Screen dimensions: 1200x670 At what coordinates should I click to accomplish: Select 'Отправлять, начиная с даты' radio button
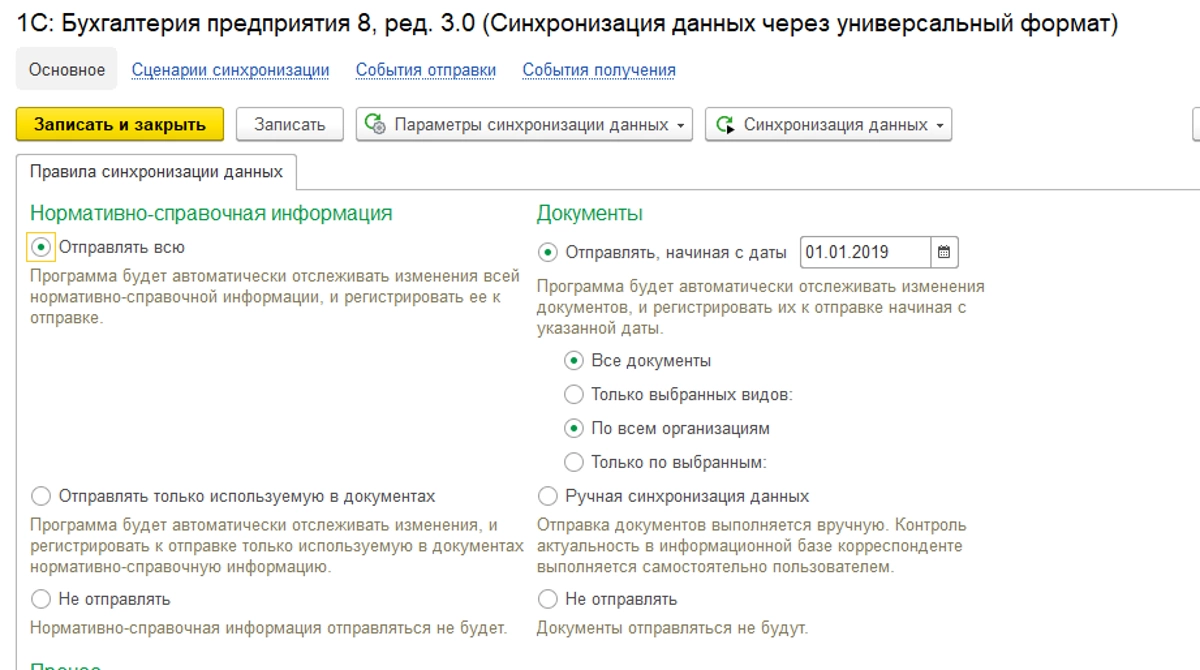[x=548, y=253]
